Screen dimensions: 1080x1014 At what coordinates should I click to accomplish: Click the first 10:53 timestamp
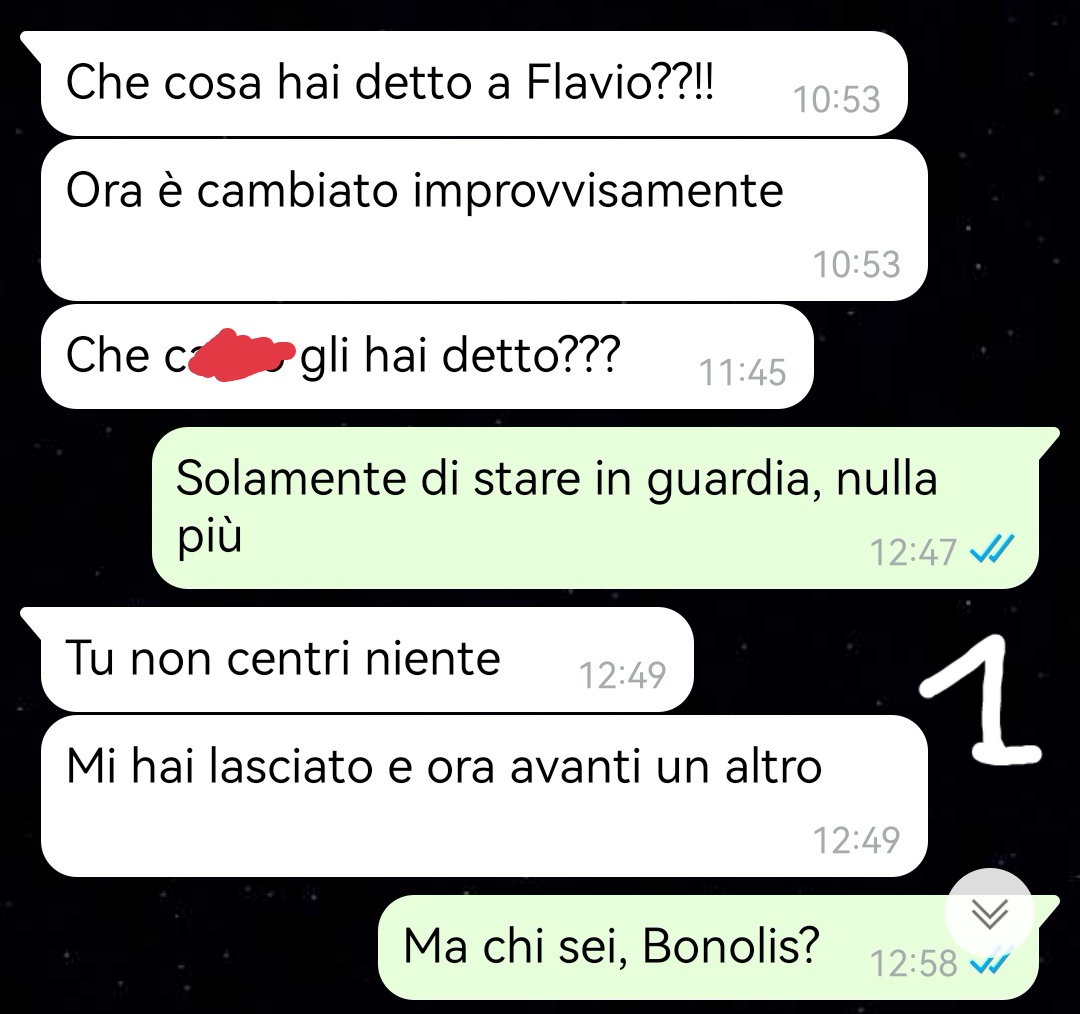click(x=836, y=99)
